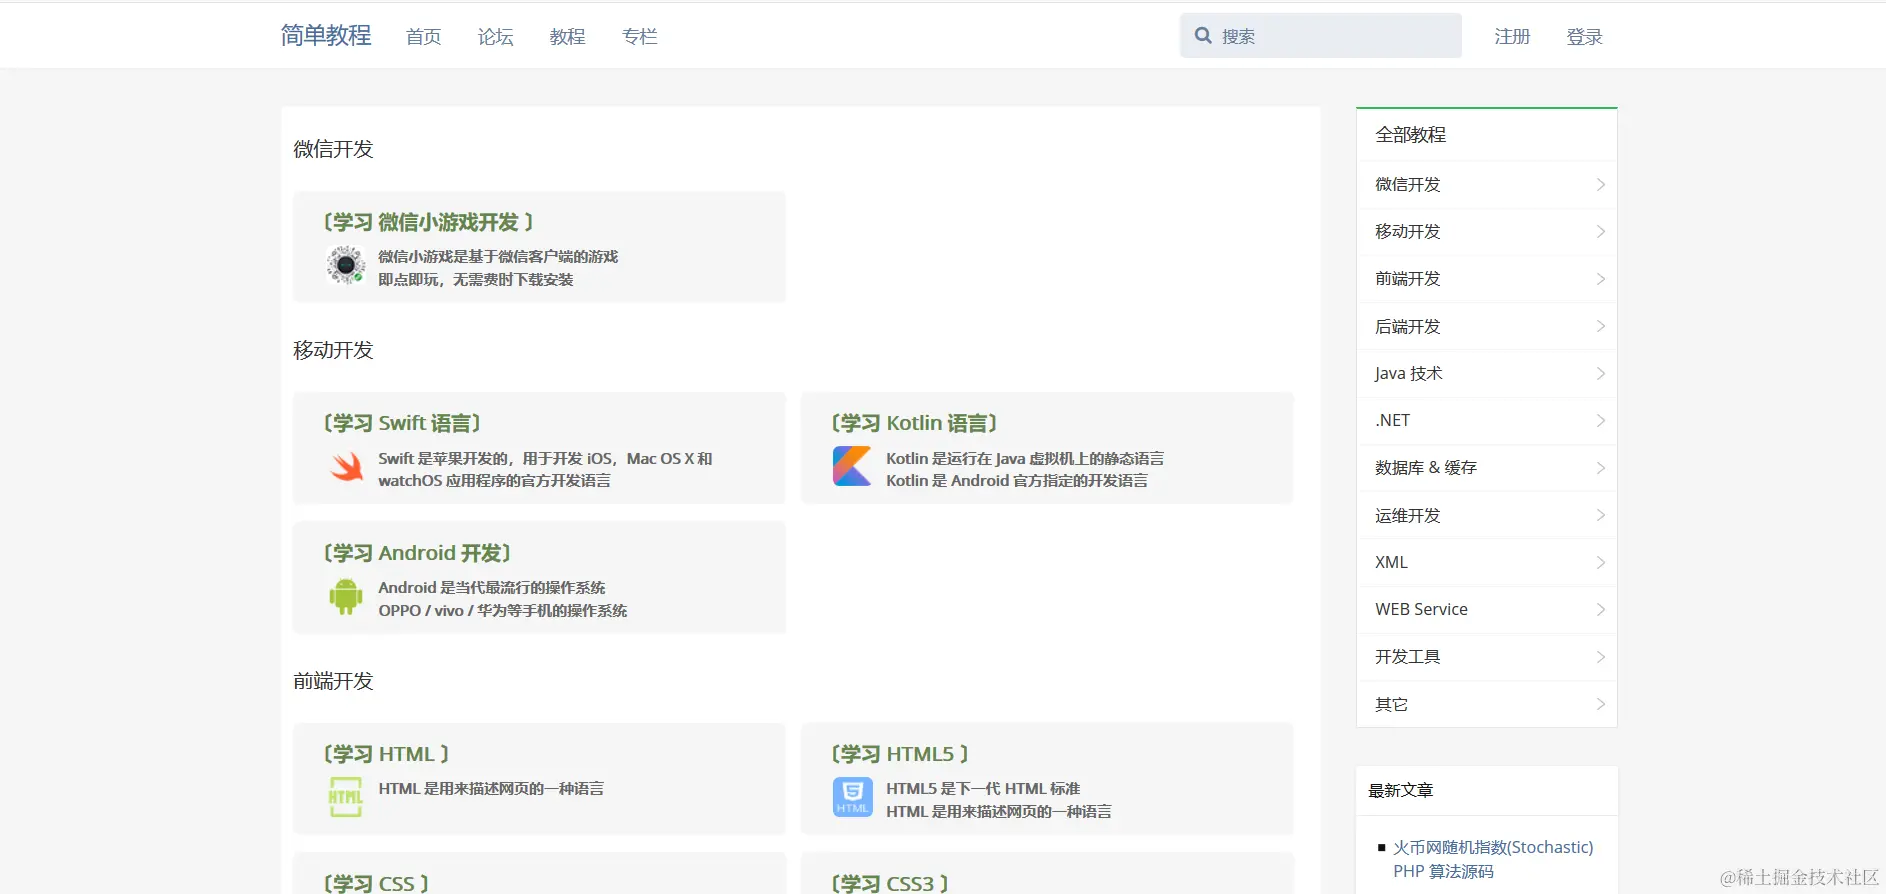Image resolution: width=1886 pixels, height=894 pixels.
Task: Select .NET in sidebar list
Action: 1486,420
